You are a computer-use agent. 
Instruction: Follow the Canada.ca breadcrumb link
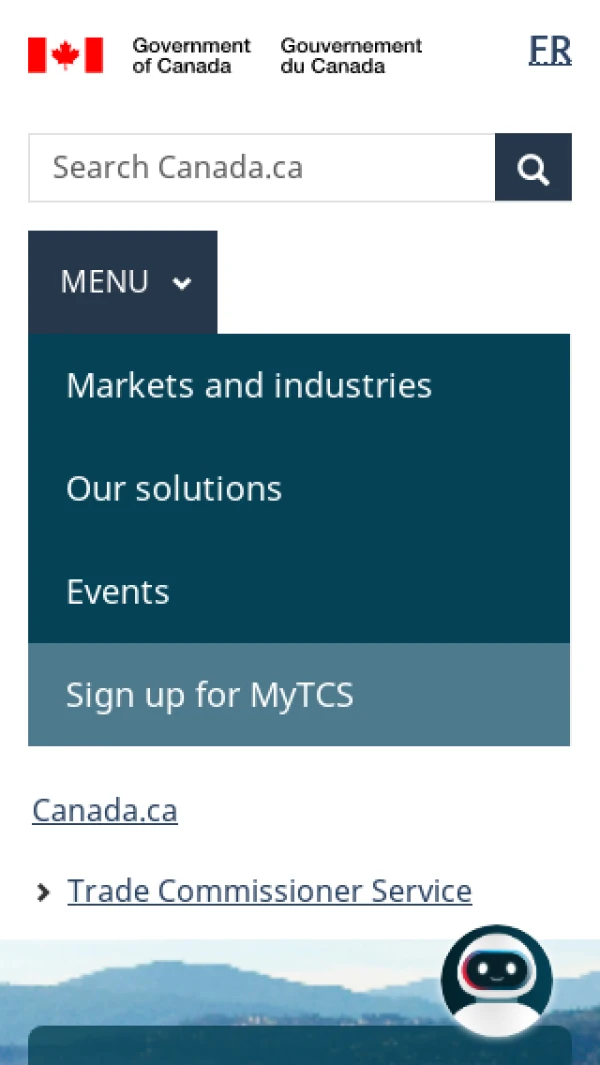pyautogui.click(x=105, y=810)
